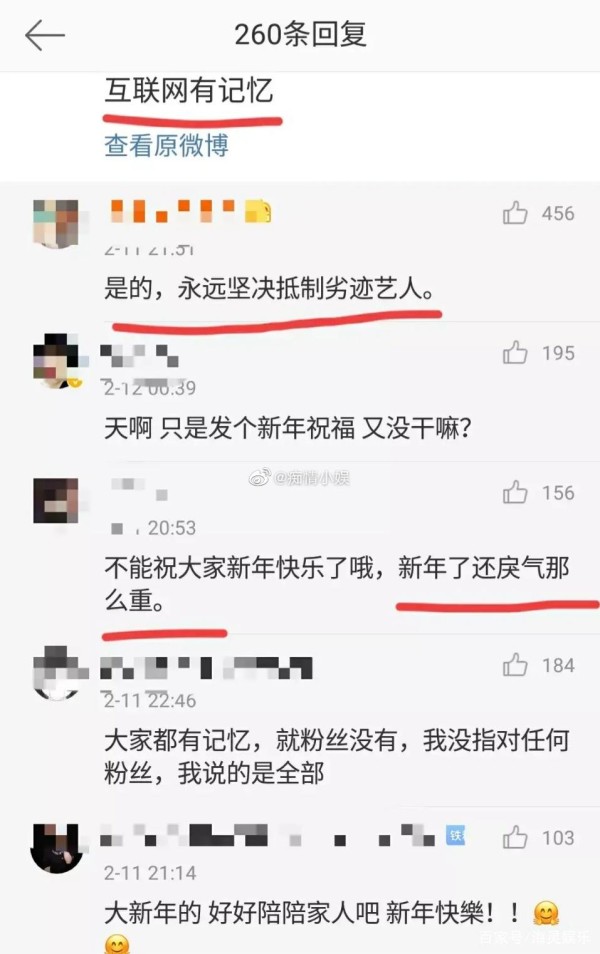Open avatar of the 2-12 00:39 commenter
Screen dimensions: 600x954
pos(56,361)
